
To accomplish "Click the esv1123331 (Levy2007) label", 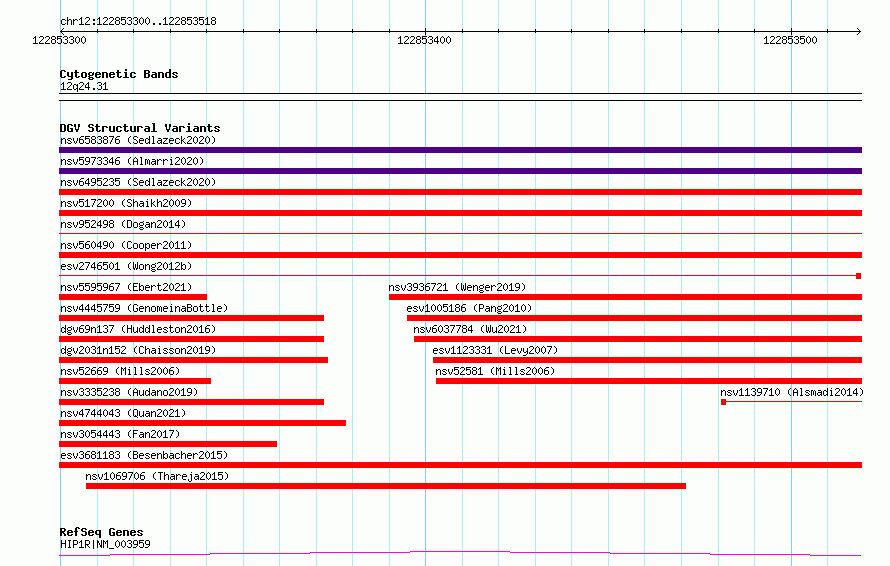I will pos(495,350).
